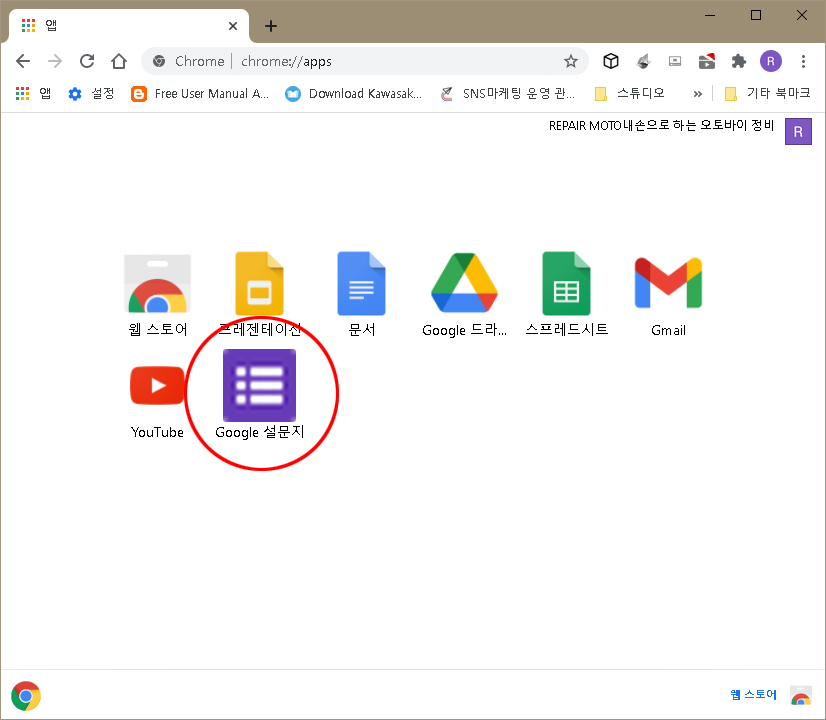Launch the 스프레드시트 Sheets app

566,284
